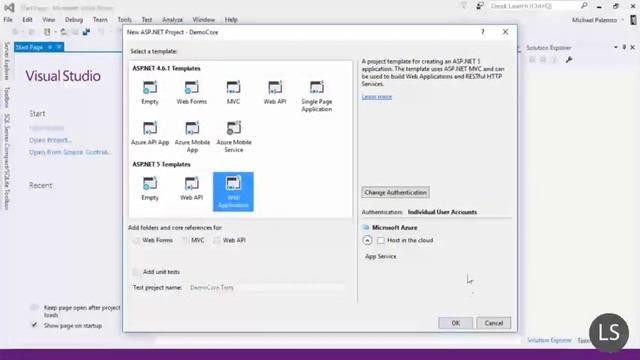The width and height of the screenshot is (640, 360).
Task: Pick the Azure Mobile Service template
Action: coord(234,137)
